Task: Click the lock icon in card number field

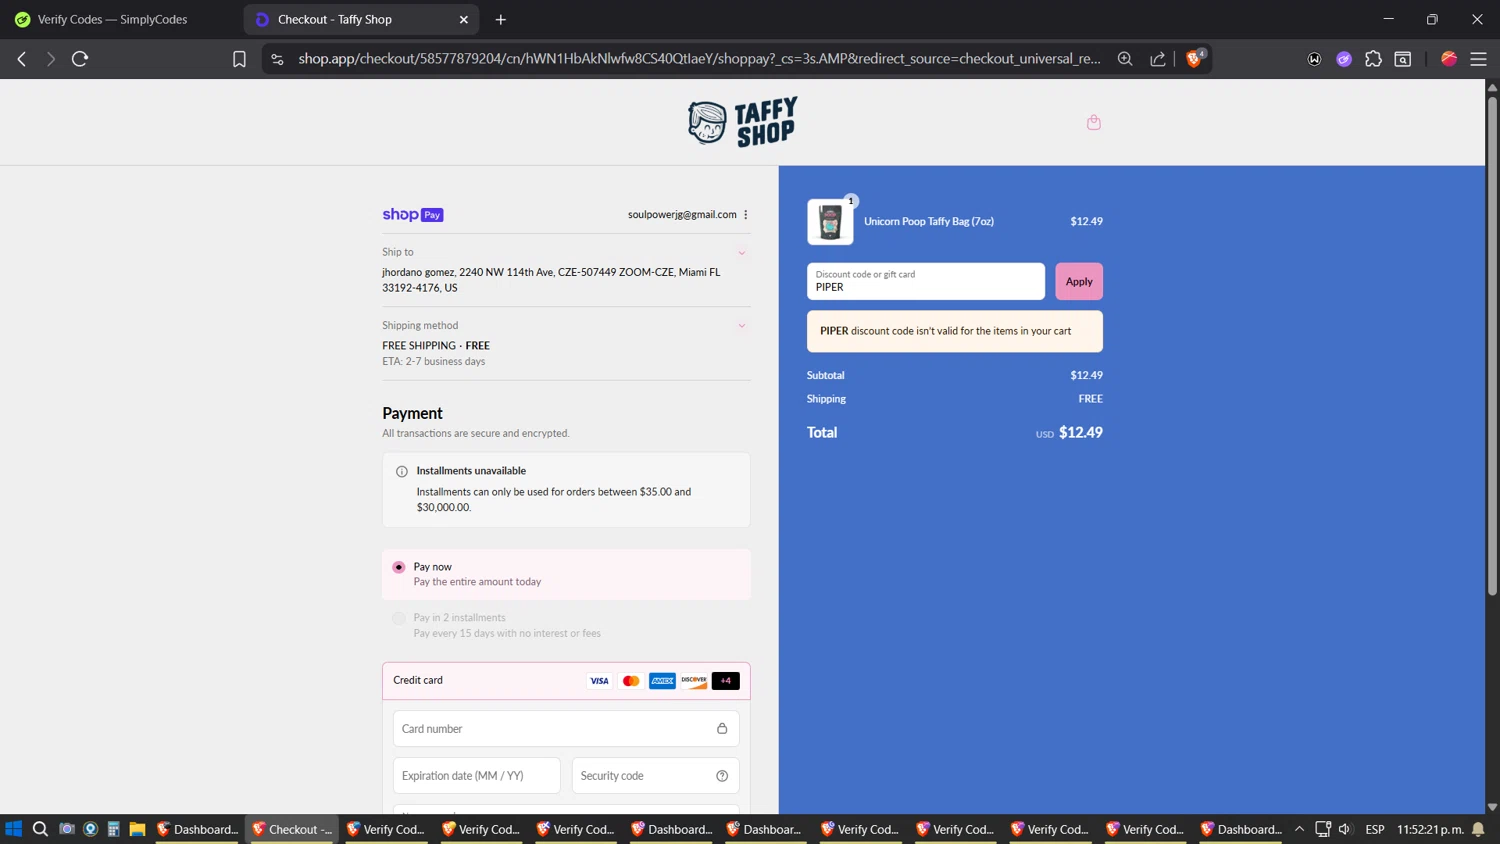Action: coord(722,729)
